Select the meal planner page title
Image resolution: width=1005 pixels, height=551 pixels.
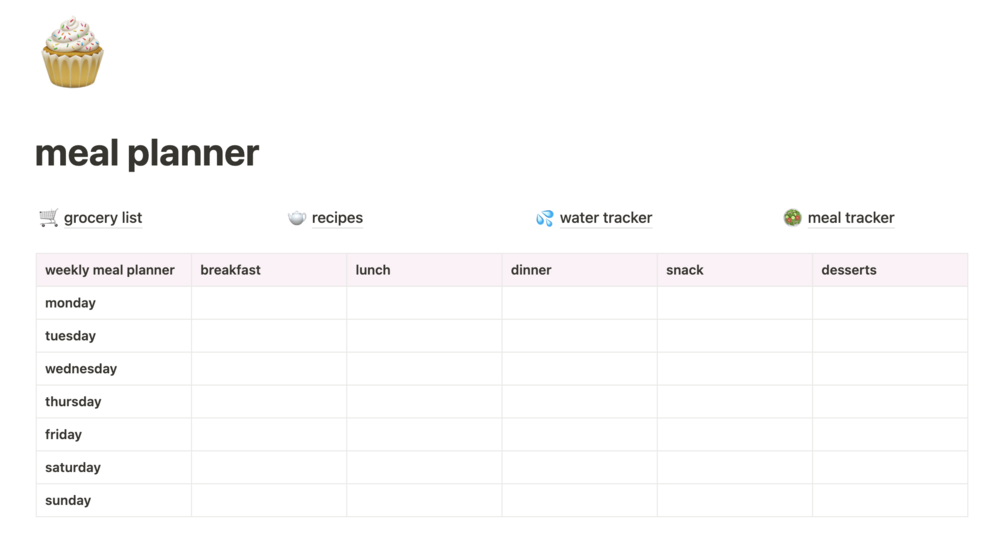[147, 153]
